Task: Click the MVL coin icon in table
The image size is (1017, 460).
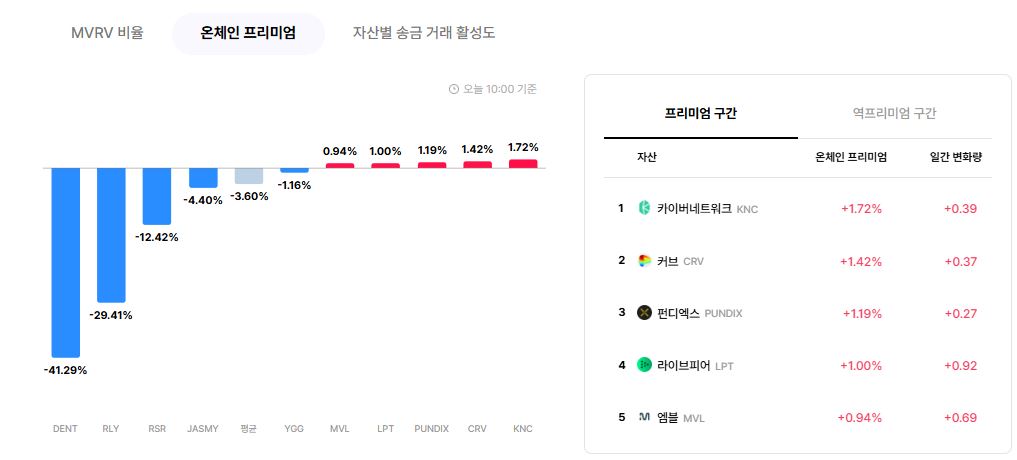Action: pos(644,417)
